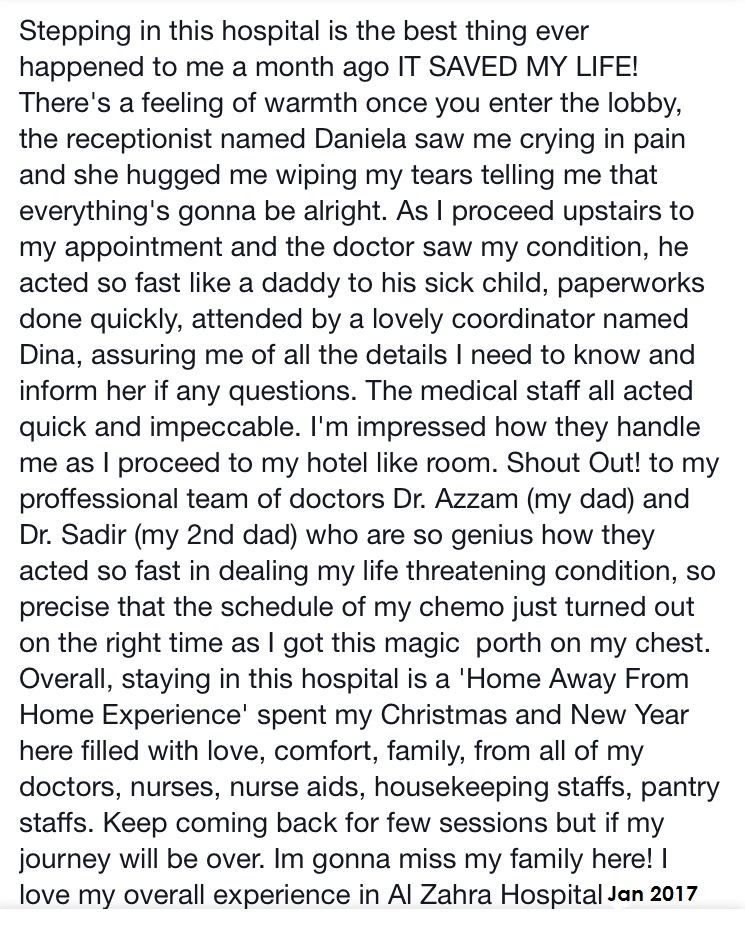Click the 'Jan 2017' date label
This screenshot has width=745, height=925.
(652, 894)
